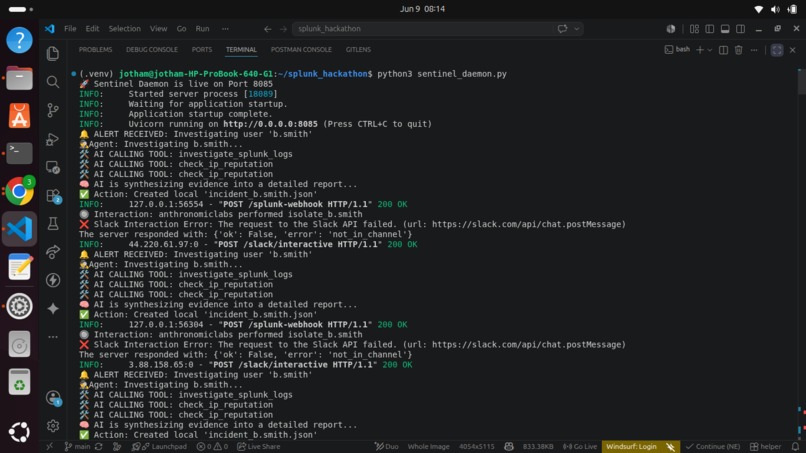
Task: Open the Search view in activity bar
Action: coord(52,82)
